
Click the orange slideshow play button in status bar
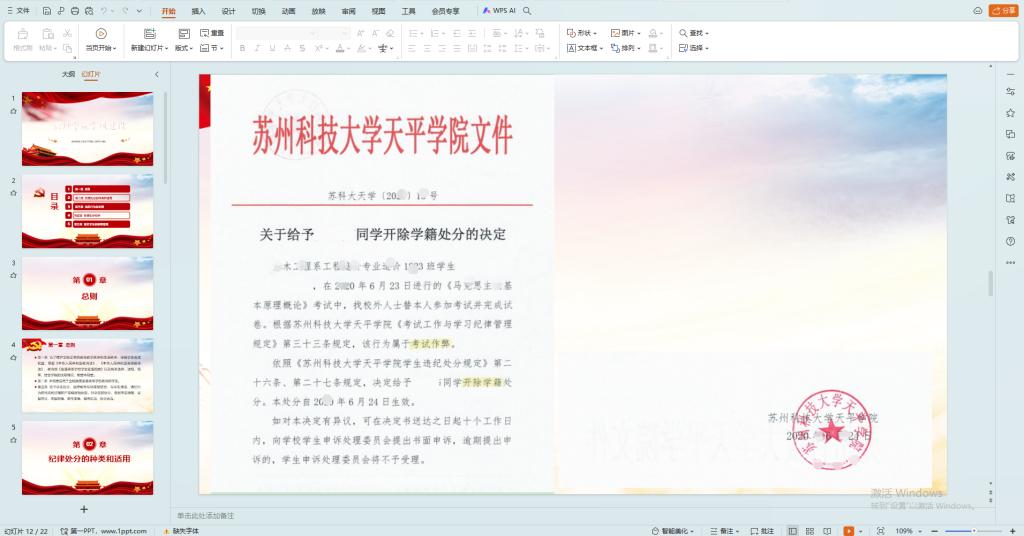coord(848,531)
